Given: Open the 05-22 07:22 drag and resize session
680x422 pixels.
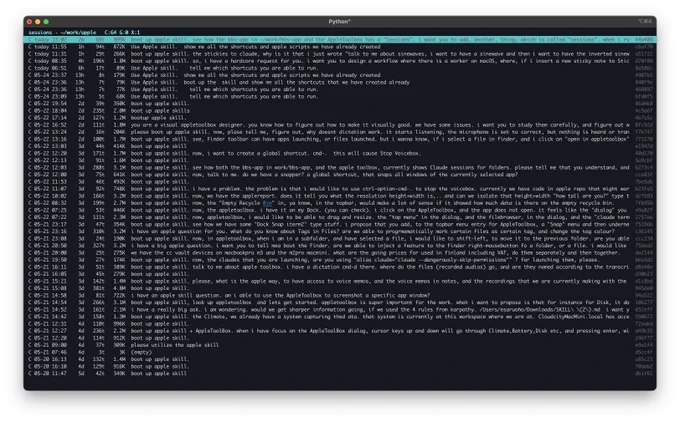Looking at the screenshot, I should [x=340, y=217].
